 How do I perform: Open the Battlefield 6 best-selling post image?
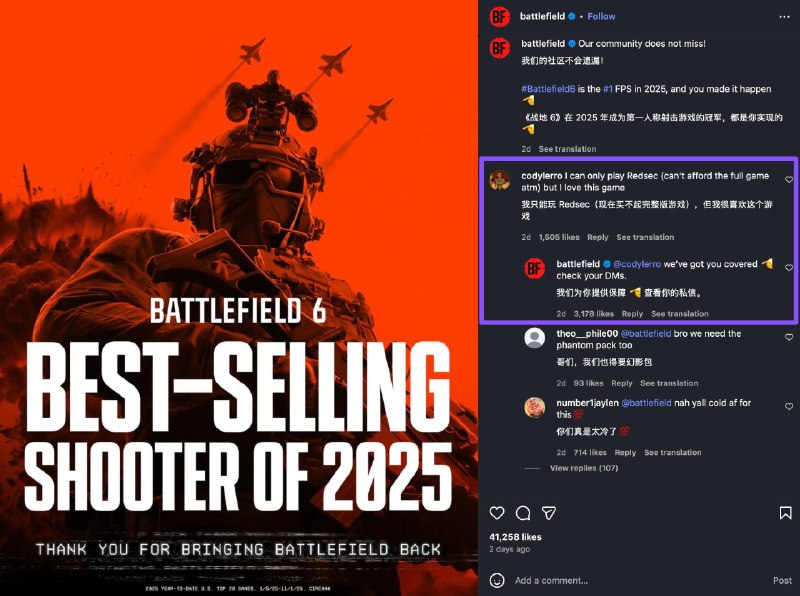239,298
